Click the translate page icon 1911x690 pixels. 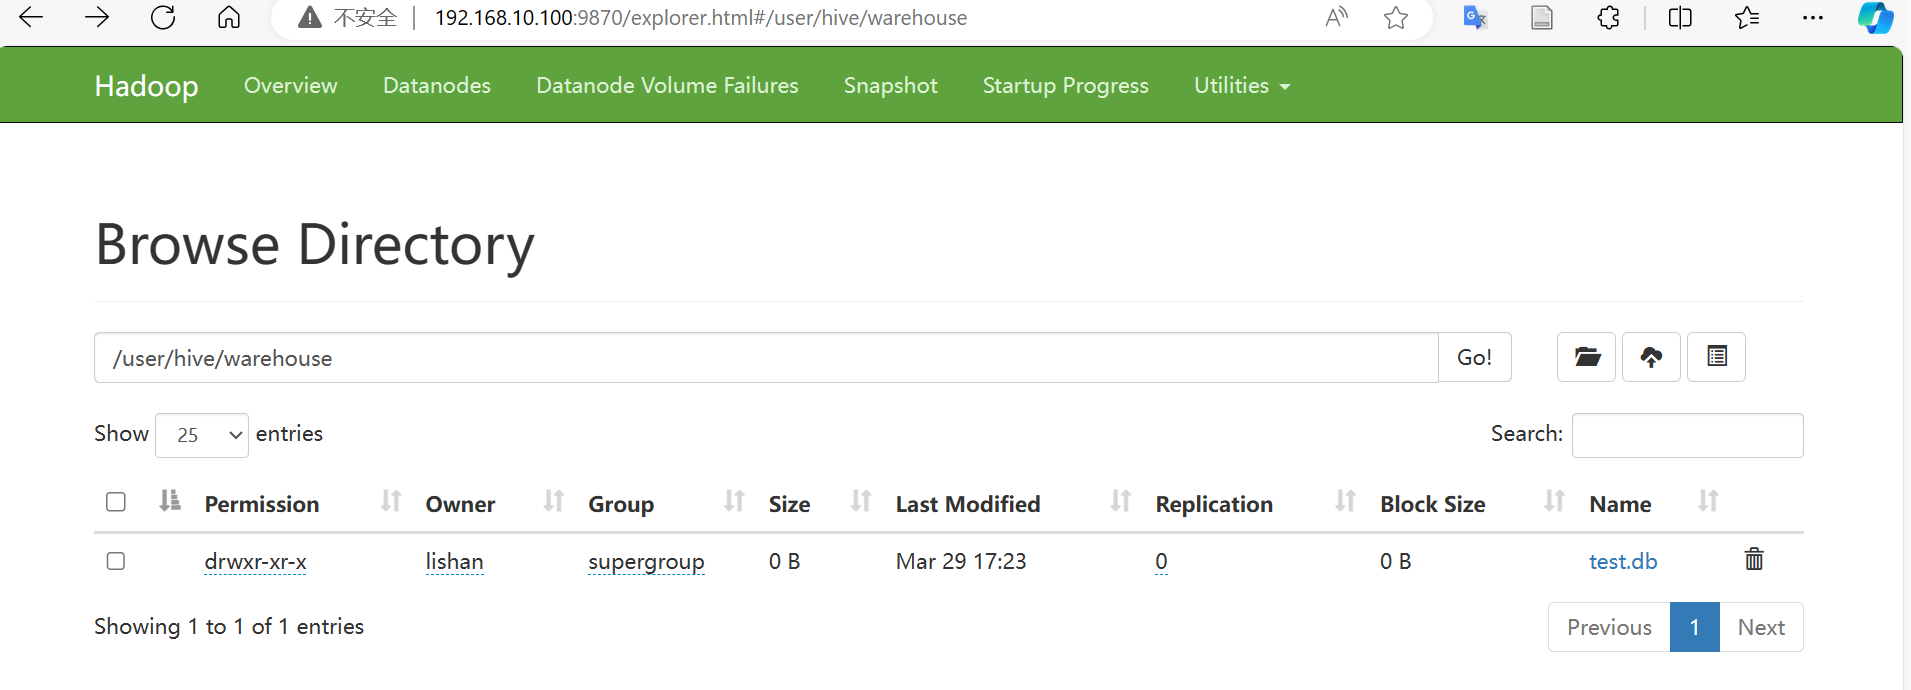(x=1475, y=17)
